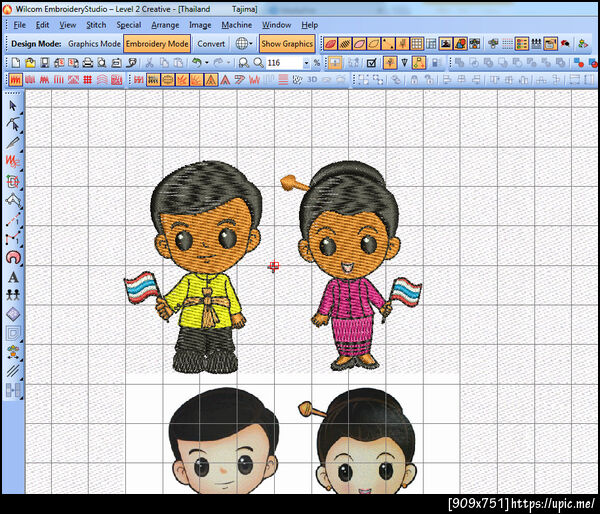This screenshot has height=514, width=600.
Task: Select first red Satin stitch type icon
Action: [x=16, y=80]
